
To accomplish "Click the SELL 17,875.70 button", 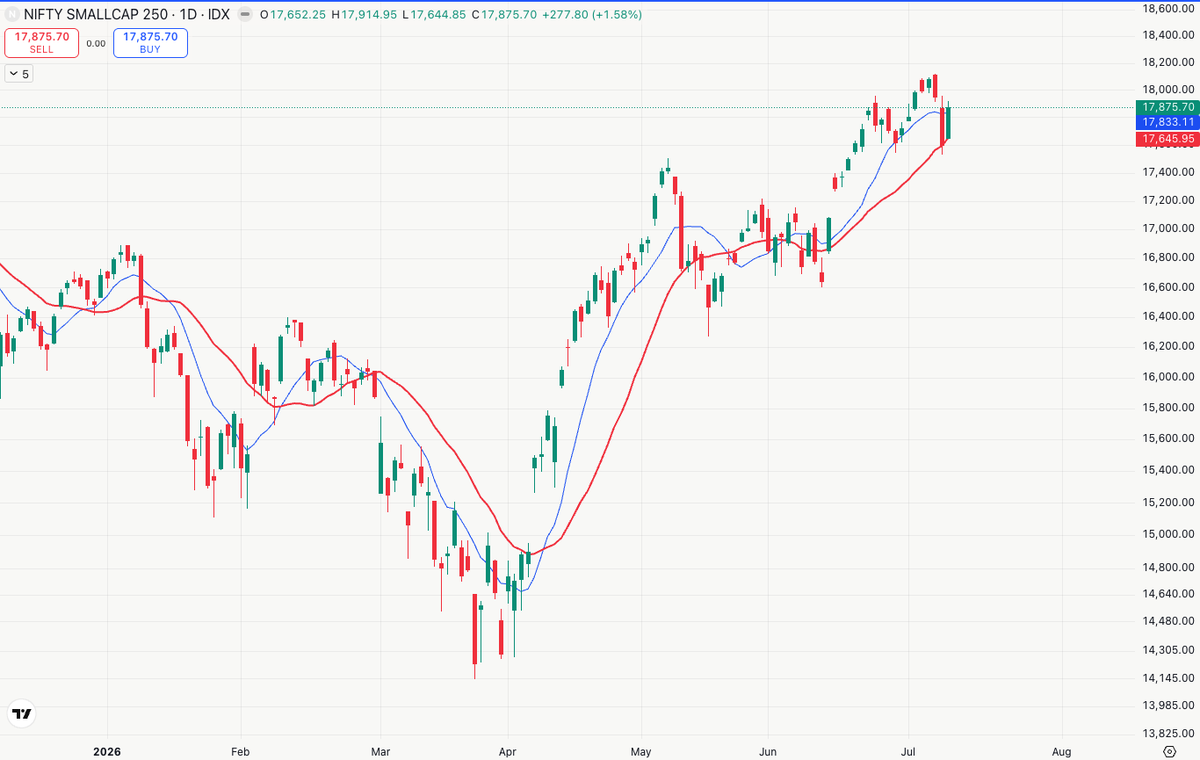I will coord(42,42).
